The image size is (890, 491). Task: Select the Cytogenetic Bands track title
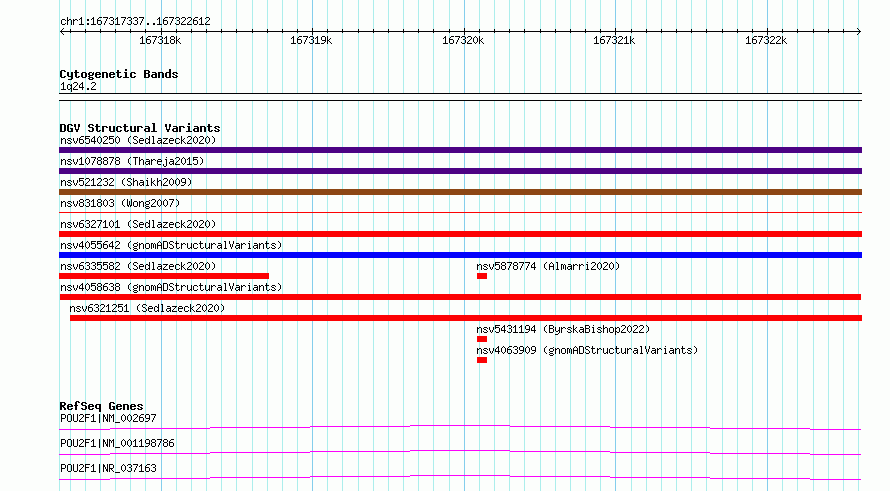[x=119, y=74]
